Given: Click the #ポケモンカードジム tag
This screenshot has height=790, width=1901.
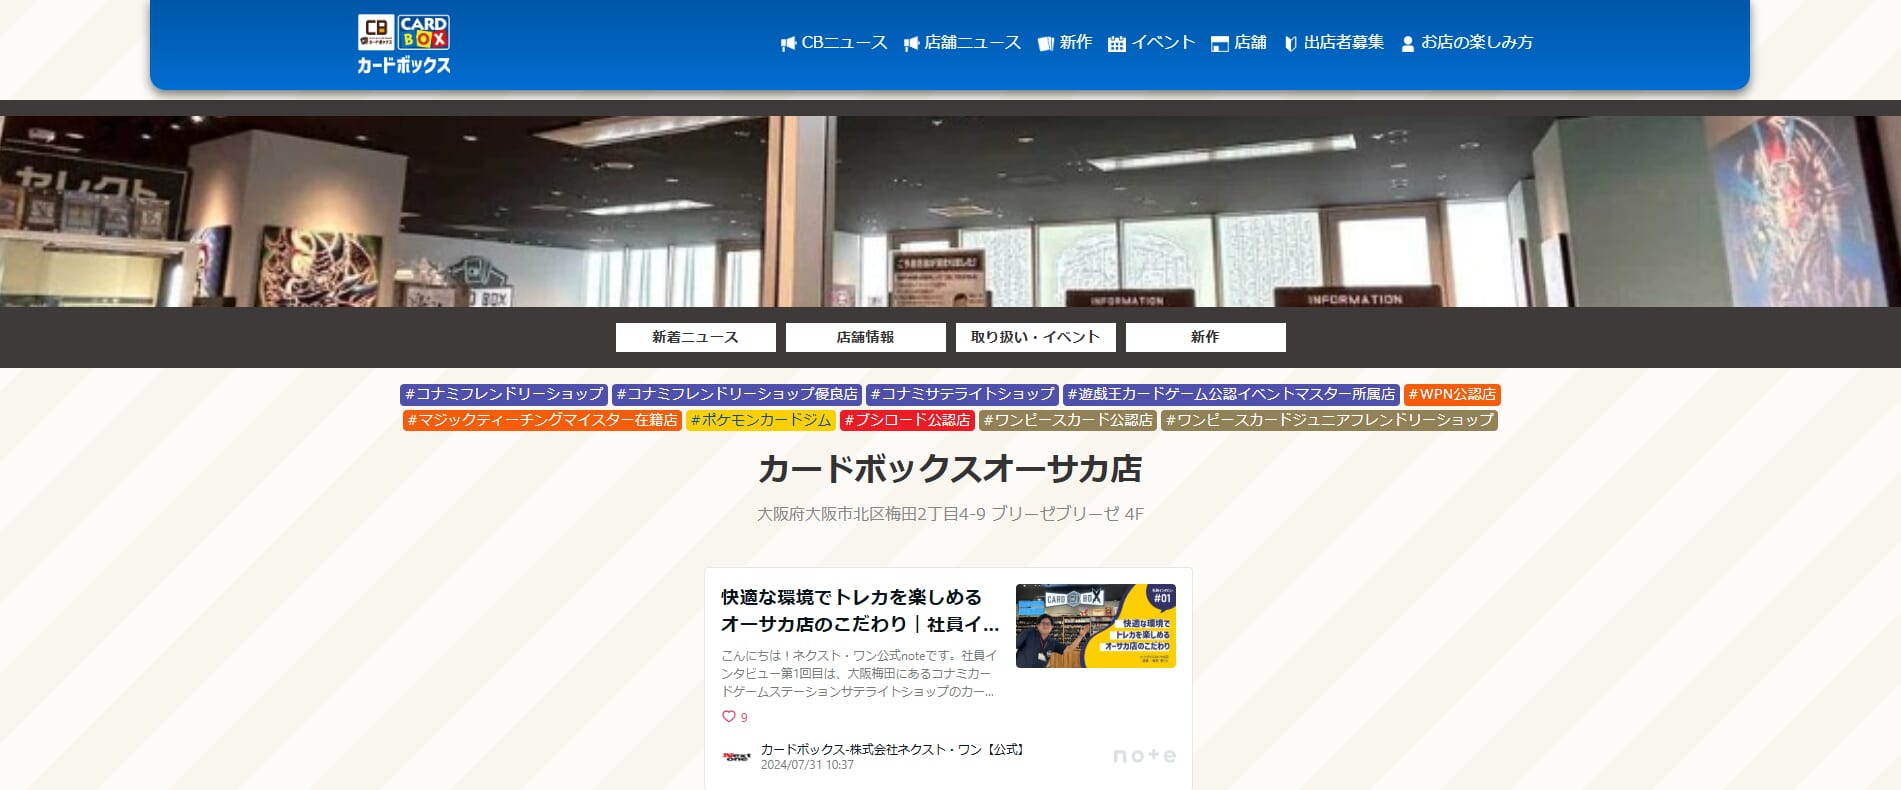Looking at the screenshot, I should pyautogui.click(x=761, y=420).
